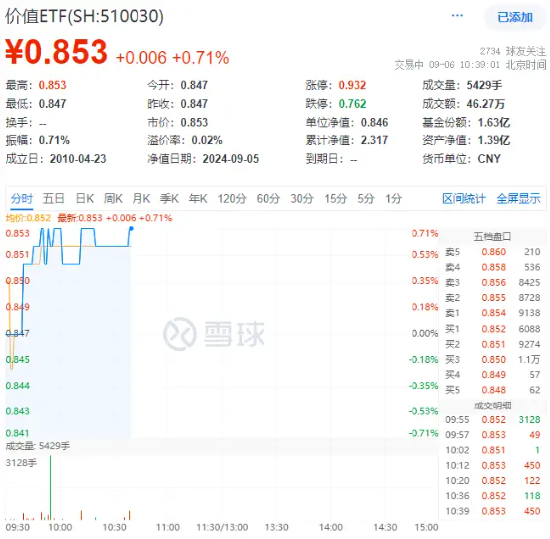Select the 买1 row at 0.852
The image size is (550, 539).
point(492,329)
